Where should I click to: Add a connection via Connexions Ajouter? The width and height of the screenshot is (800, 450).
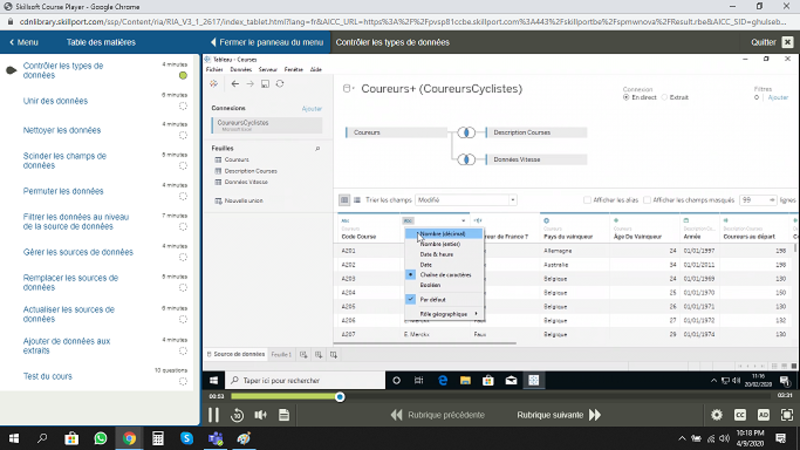(312, 109)
